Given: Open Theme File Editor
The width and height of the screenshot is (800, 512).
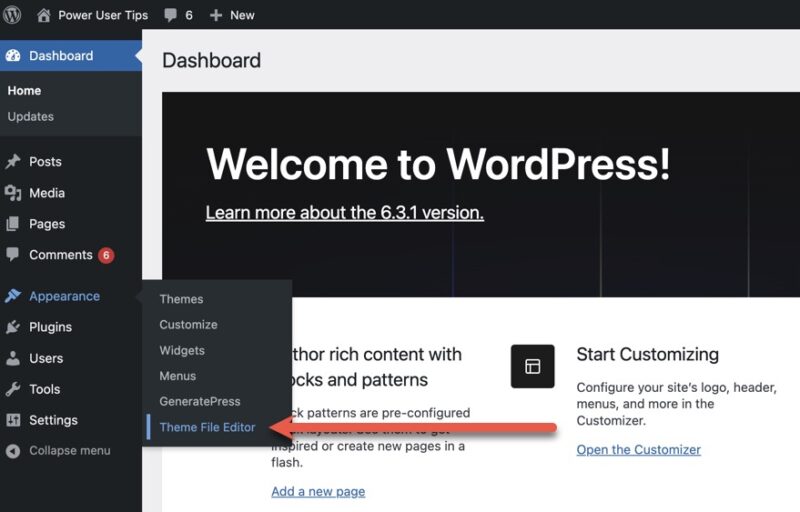Looking at the screenshot, I should [x=207, y=427].
